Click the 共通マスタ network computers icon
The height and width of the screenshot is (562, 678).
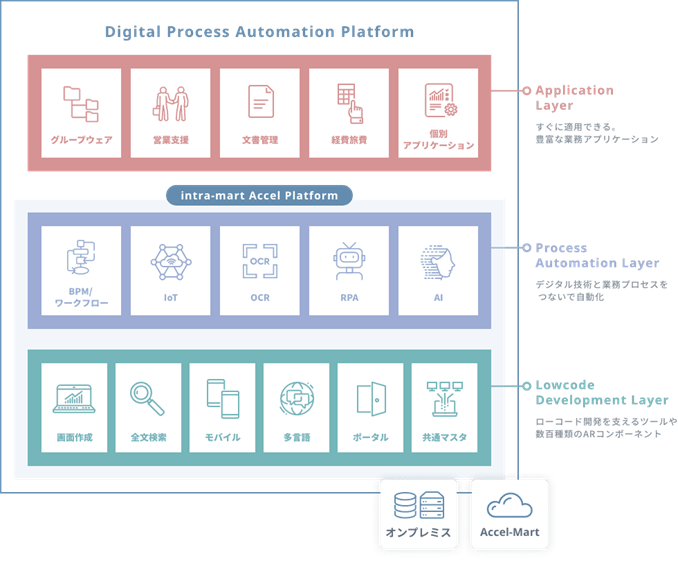[x=445, y=399]
